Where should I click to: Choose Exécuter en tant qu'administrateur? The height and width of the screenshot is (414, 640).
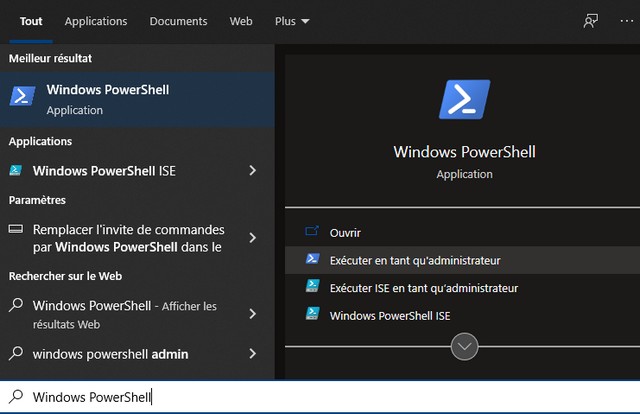pyautogui.click(x=462, y=260)
